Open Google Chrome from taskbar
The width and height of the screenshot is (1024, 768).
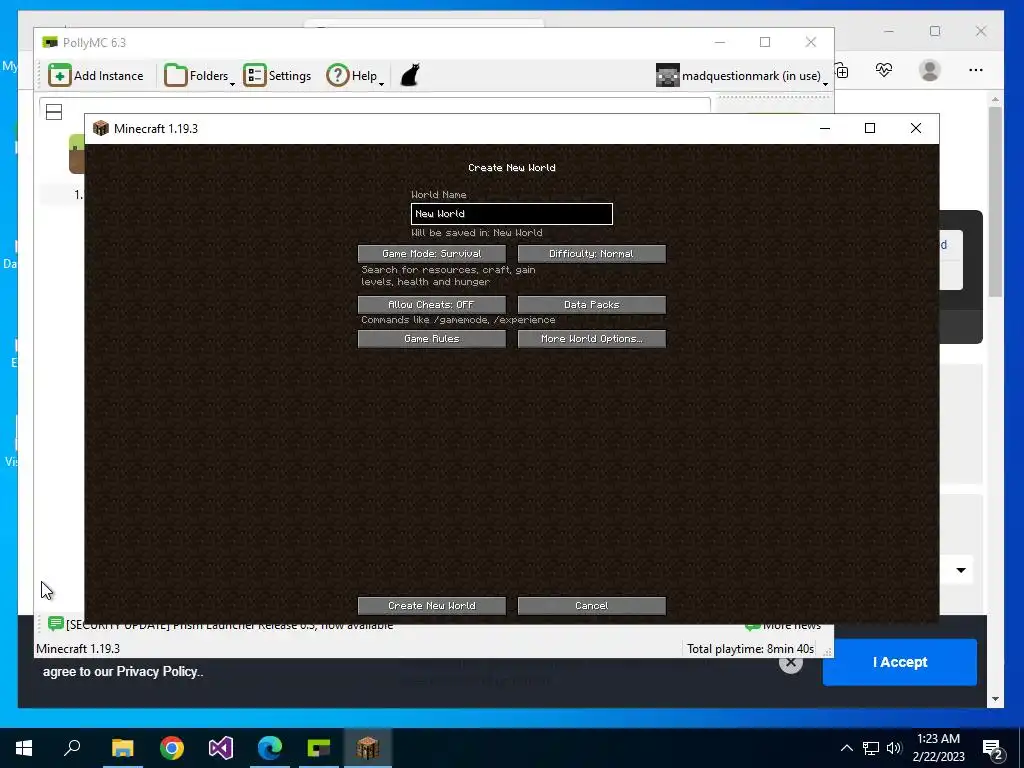[172, 748]
